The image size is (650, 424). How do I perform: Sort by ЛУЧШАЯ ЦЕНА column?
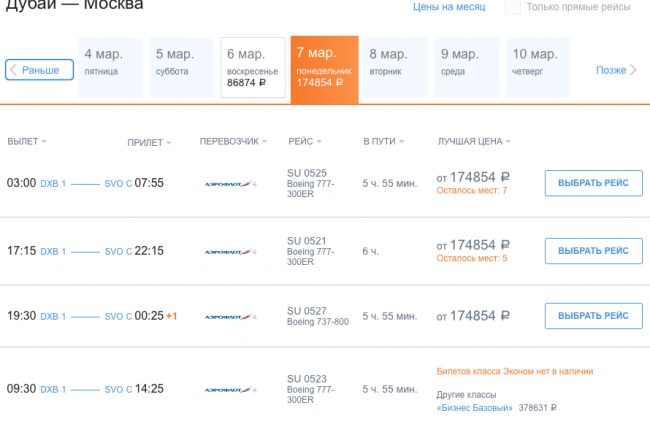475,142
